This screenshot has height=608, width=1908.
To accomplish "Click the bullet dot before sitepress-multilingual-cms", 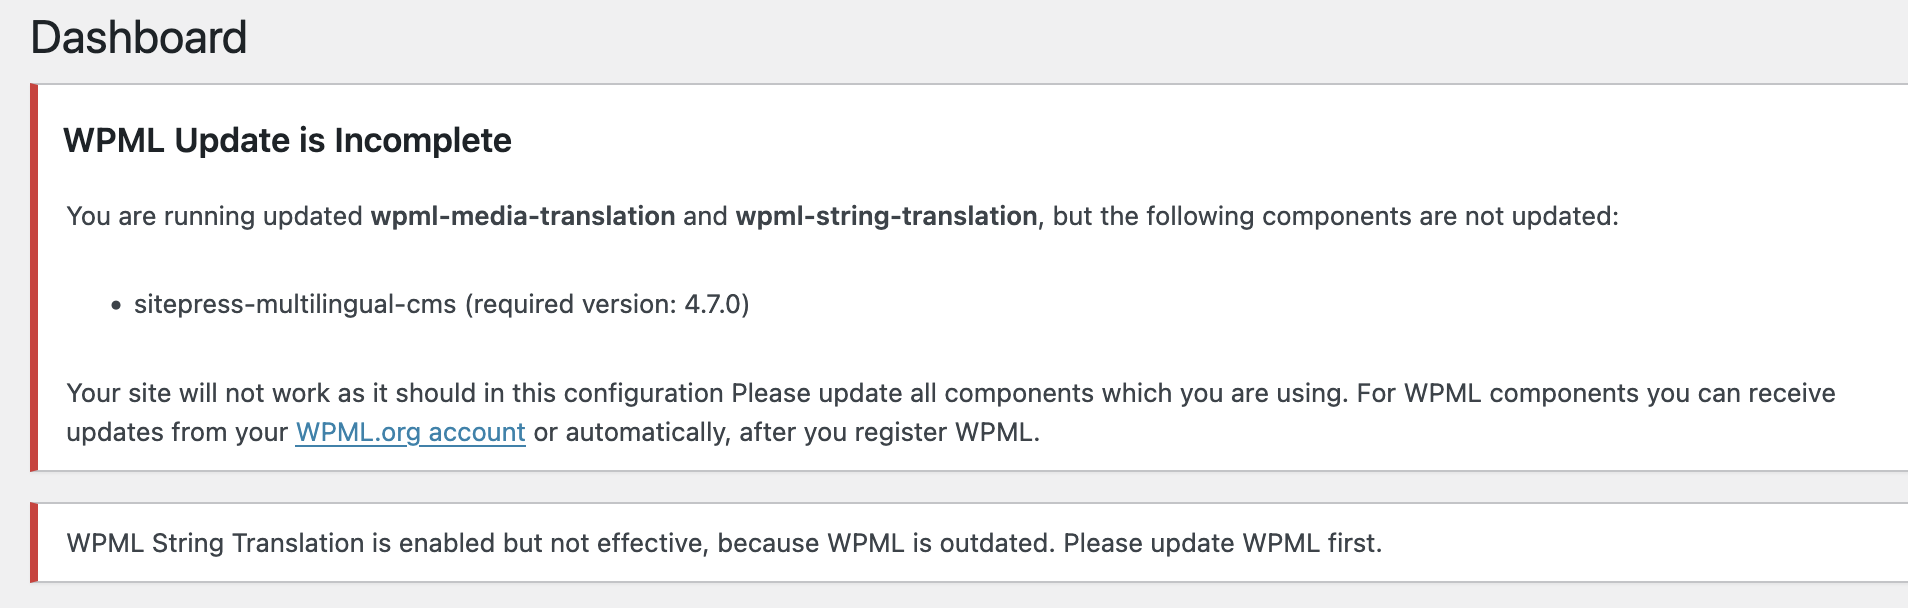I will coord(117,305).
